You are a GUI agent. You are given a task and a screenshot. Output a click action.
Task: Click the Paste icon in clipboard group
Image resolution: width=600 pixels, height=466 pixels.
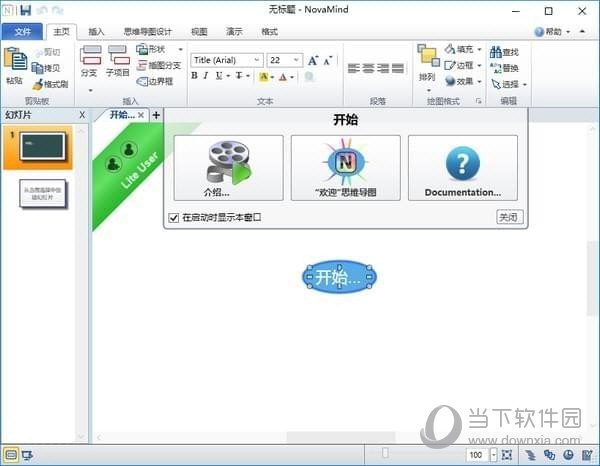(15, 59)
